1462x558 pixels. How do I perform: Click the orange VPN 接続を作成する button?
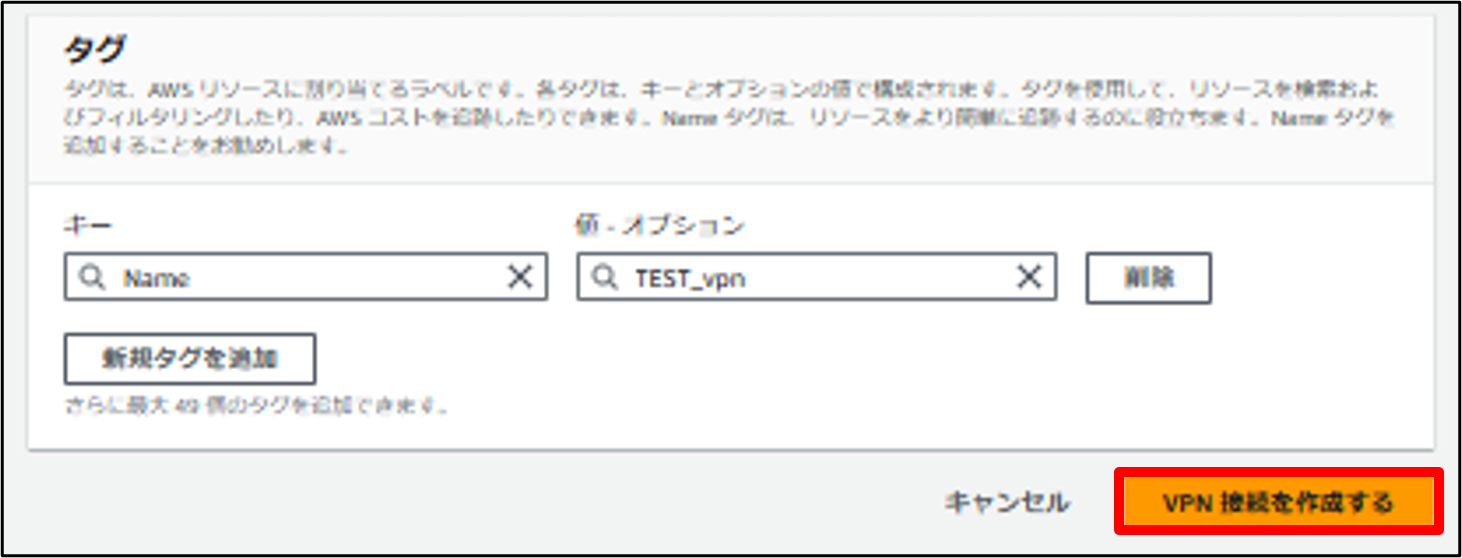click(x=1278, y=502)
